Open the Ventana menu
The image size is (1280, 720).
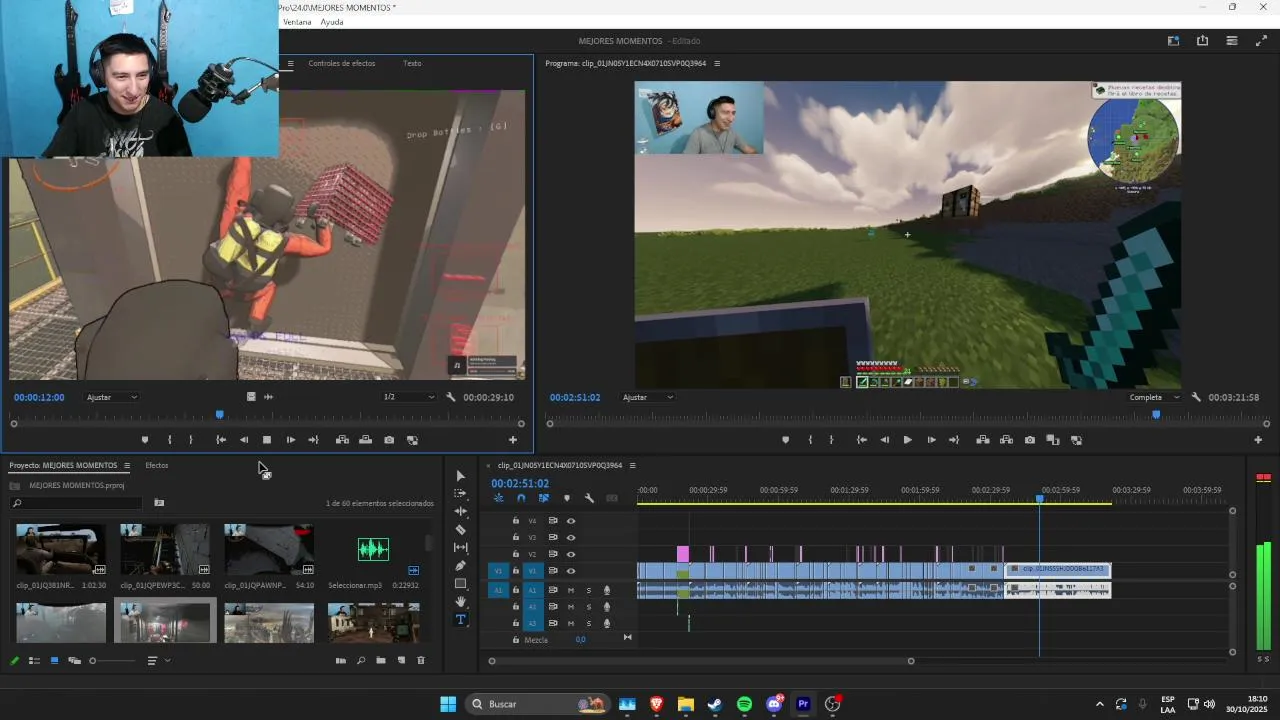297,22
